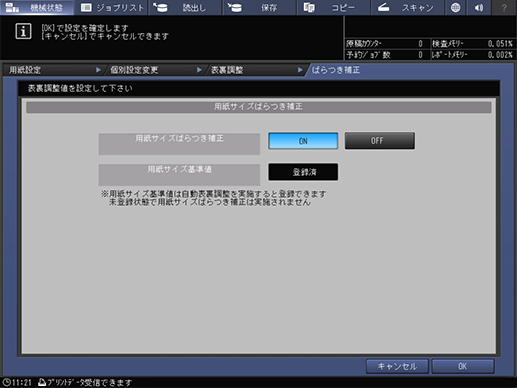Click the information icon beside the message

[x=23, y=31]
